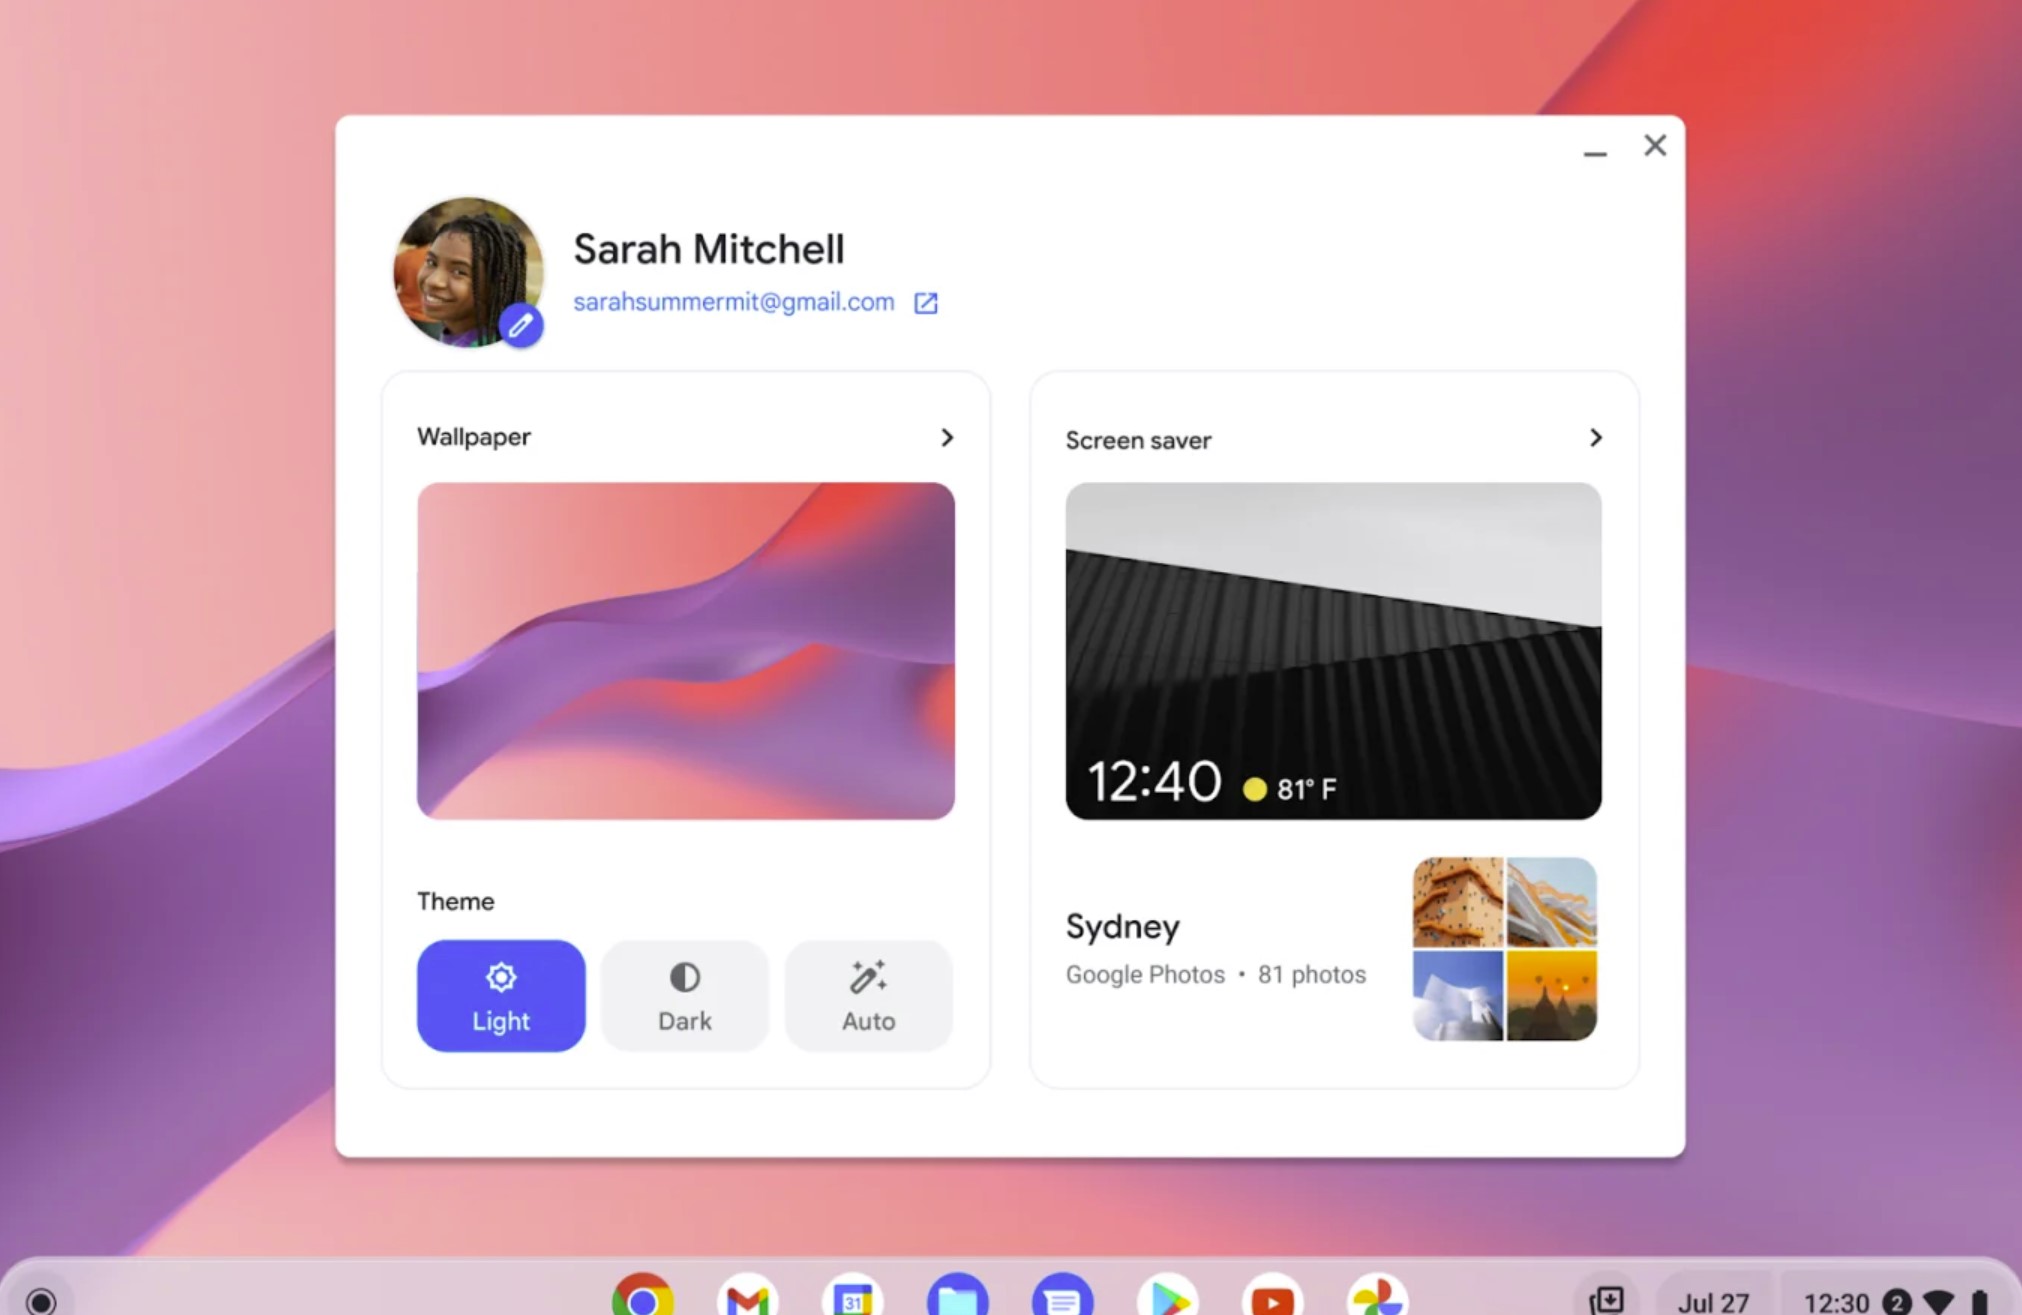Expand the Wallpaper section chevron
Viewport: 2022px width, 1315px height.
[947, 438]
